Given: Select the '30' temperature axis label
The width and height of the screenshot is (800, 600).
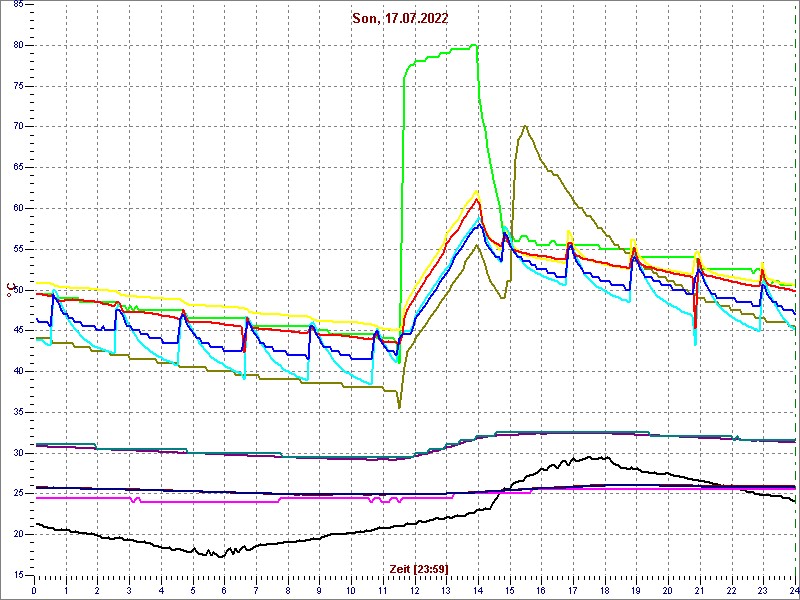Looking at the screenshot, I should pyautogui.click(x=17, y=453).
